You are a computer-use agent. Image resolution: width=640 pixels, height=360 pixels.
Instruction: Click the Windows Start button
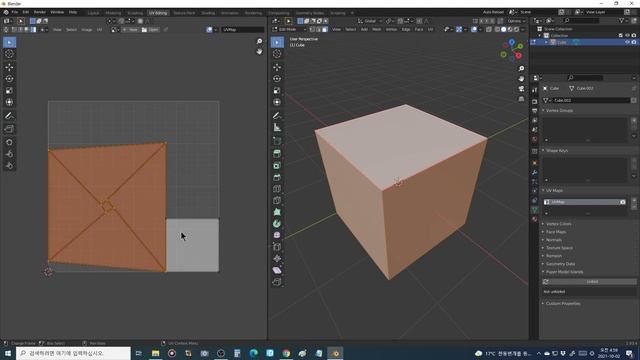tap(8, 353)
